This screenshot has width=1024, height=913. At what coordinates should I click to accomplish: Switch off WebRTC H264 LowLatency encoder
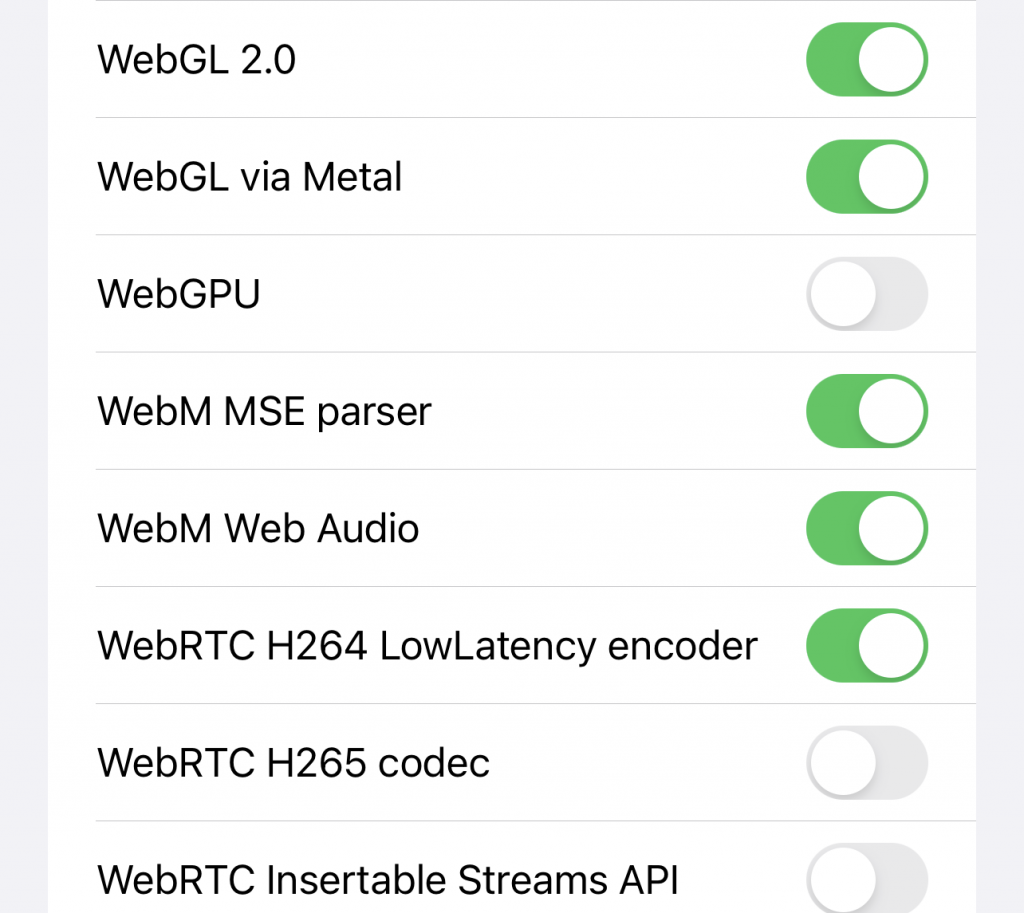click(866, 645)
